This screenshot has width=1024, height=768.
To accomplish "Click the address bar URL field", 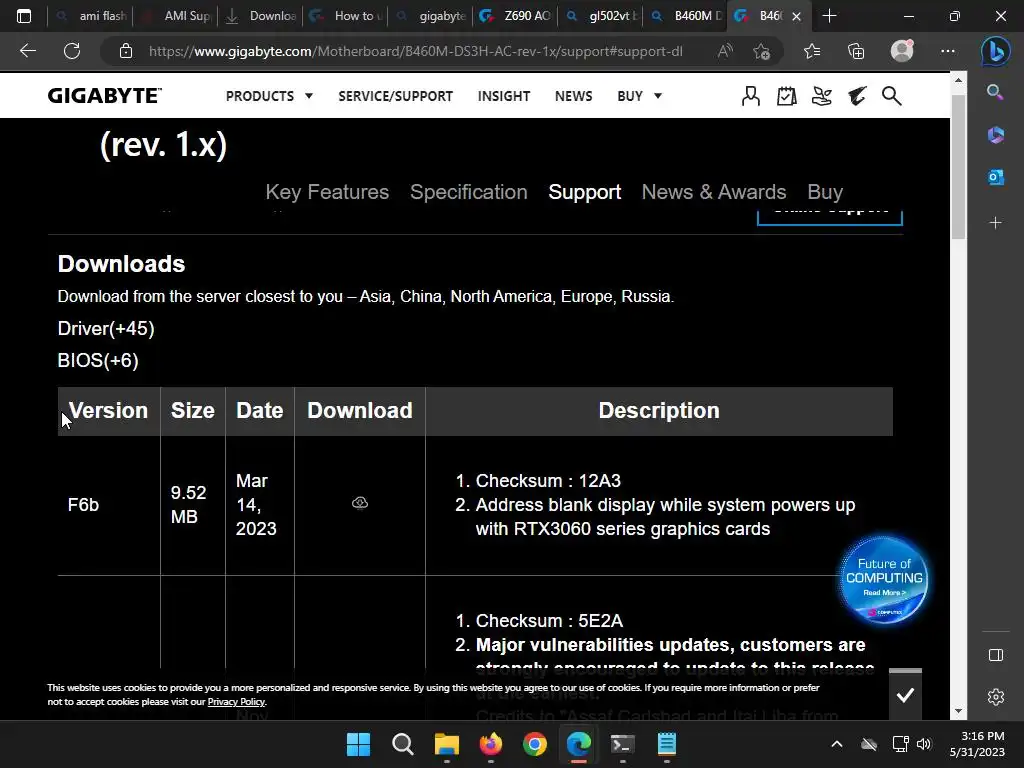I will 415,51.
